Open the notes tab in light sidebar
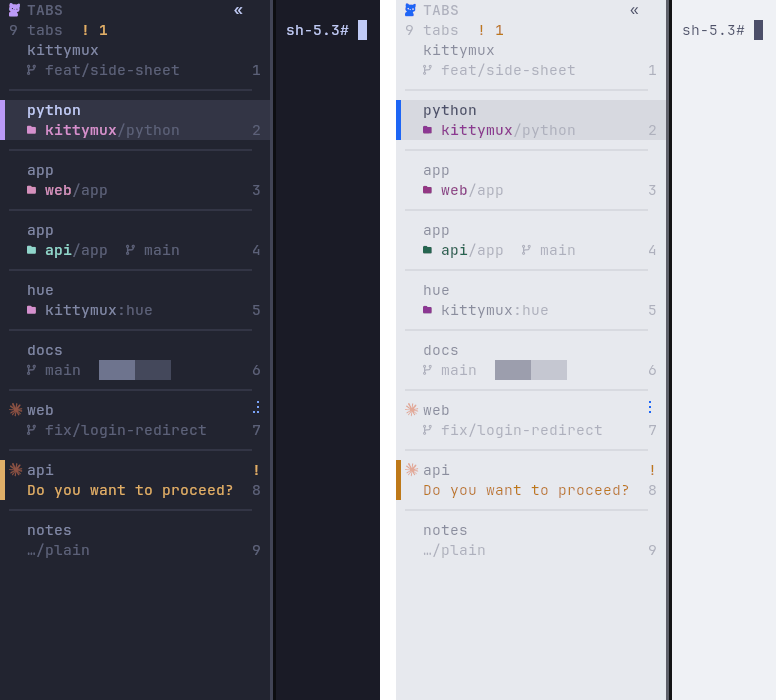The width and height of the screenshot is (776, 700). (531, 540)
